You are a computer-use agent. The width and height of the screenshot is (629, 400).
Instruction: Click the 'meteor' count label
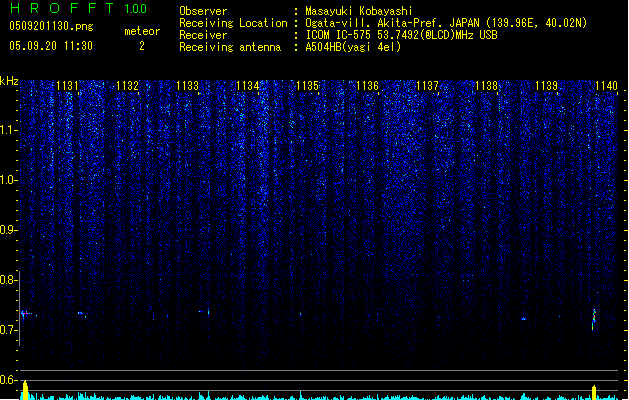142,31
